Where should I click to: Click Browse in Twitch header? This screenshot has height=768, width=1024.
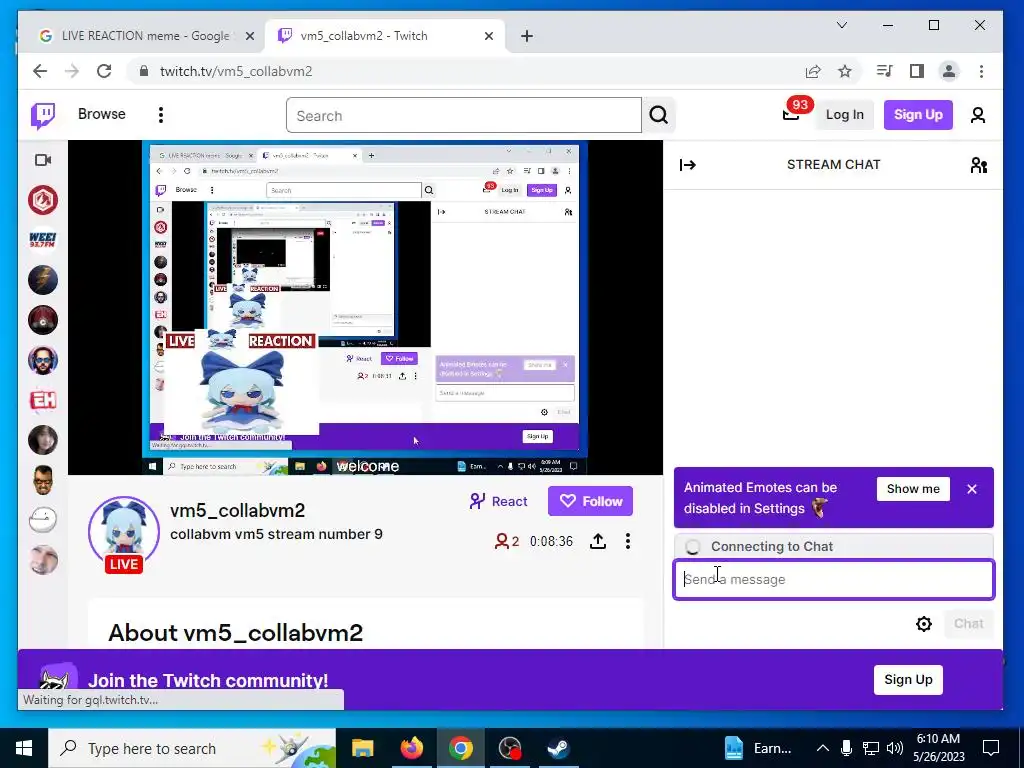102,114
